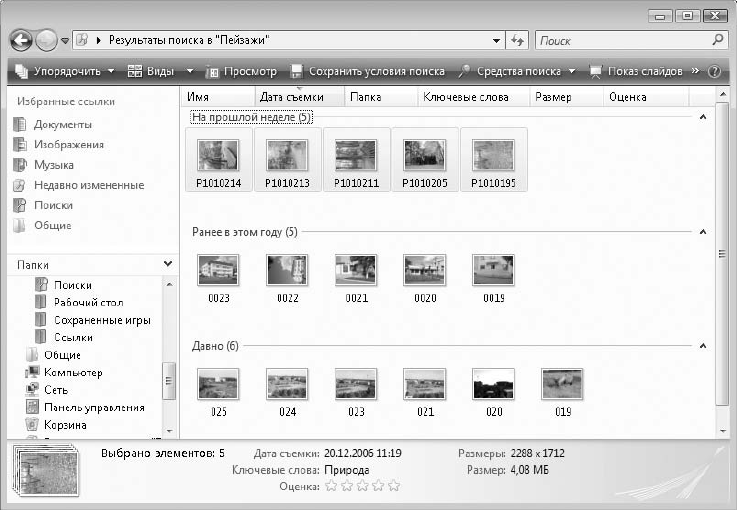Open the Средства поиска menu
The height and width of the screenshot is (511, 737).
517,72
